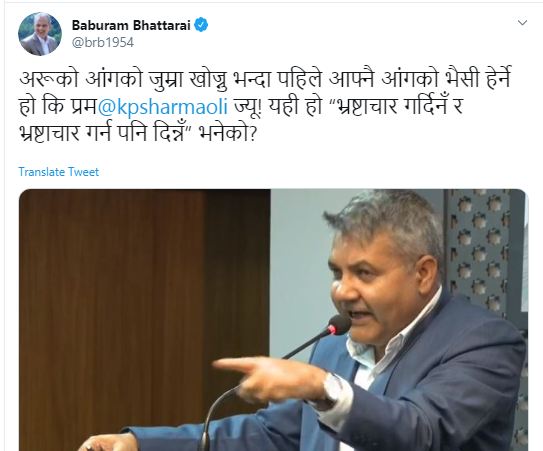Click the microphone in the photo
543x451 pixels.
pos(338,326)
